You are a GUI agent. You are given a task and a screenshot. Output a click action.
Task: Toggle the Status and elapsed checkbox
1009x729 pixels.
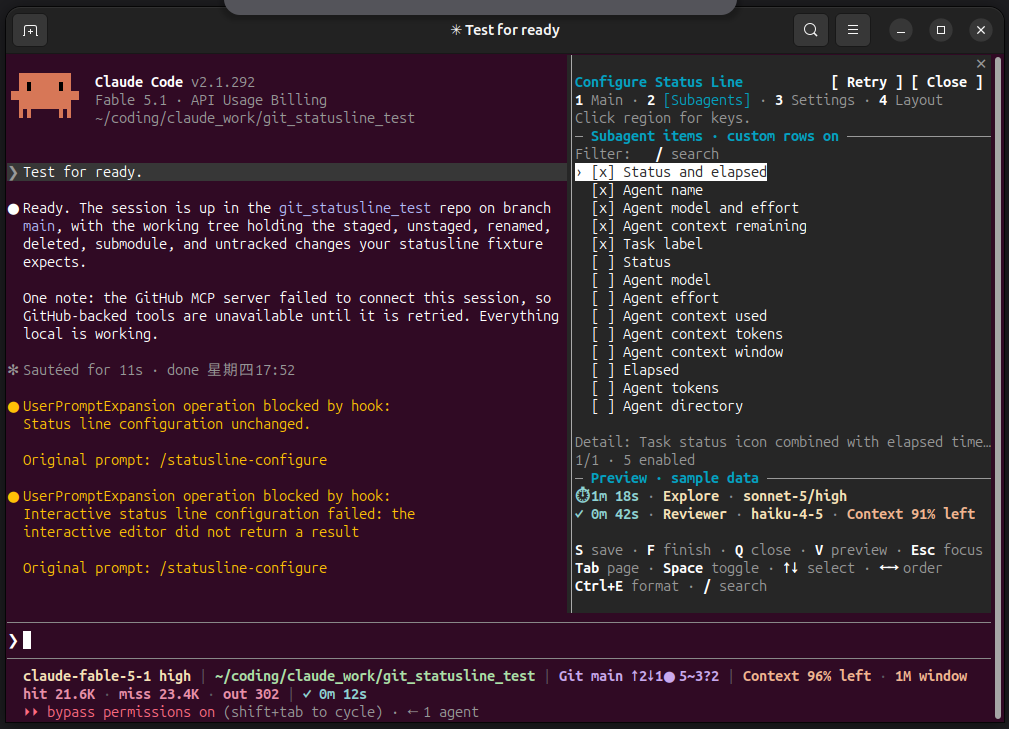(x=603, y=172)
